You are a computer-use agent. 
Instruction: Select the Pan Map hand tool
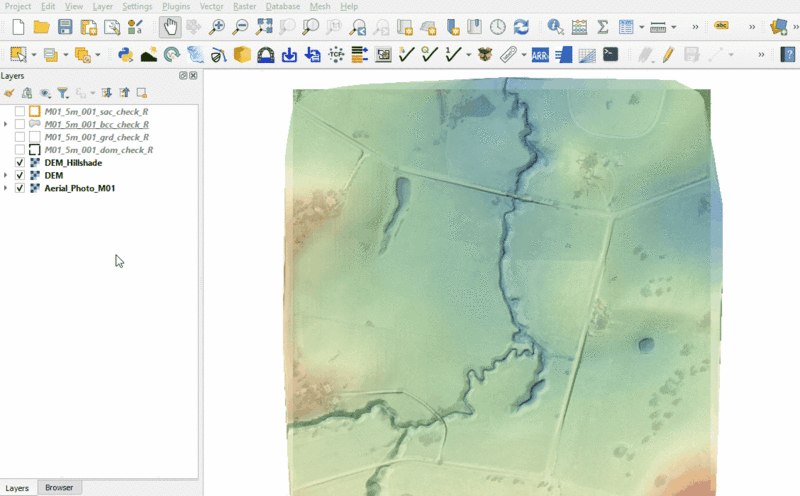tap(170, 27)
